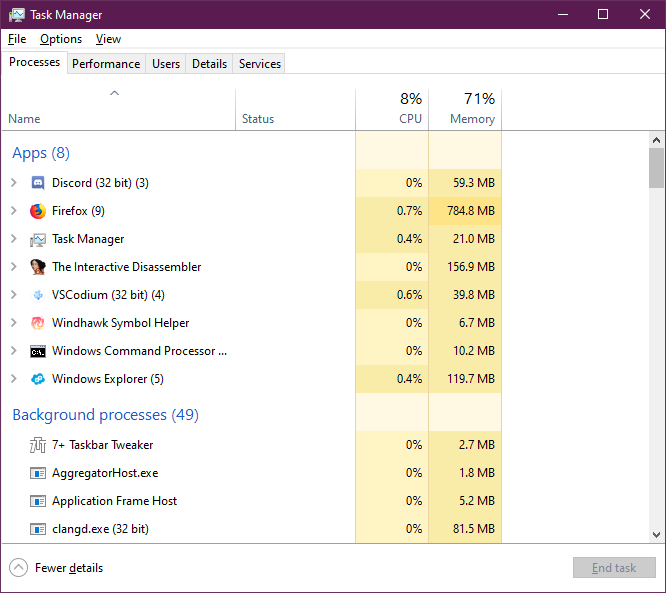This screenshot has height=593, width=666.
Task: Click the 784.8 MB memory value
Action: pyautogui.click(x=471, y=211)
